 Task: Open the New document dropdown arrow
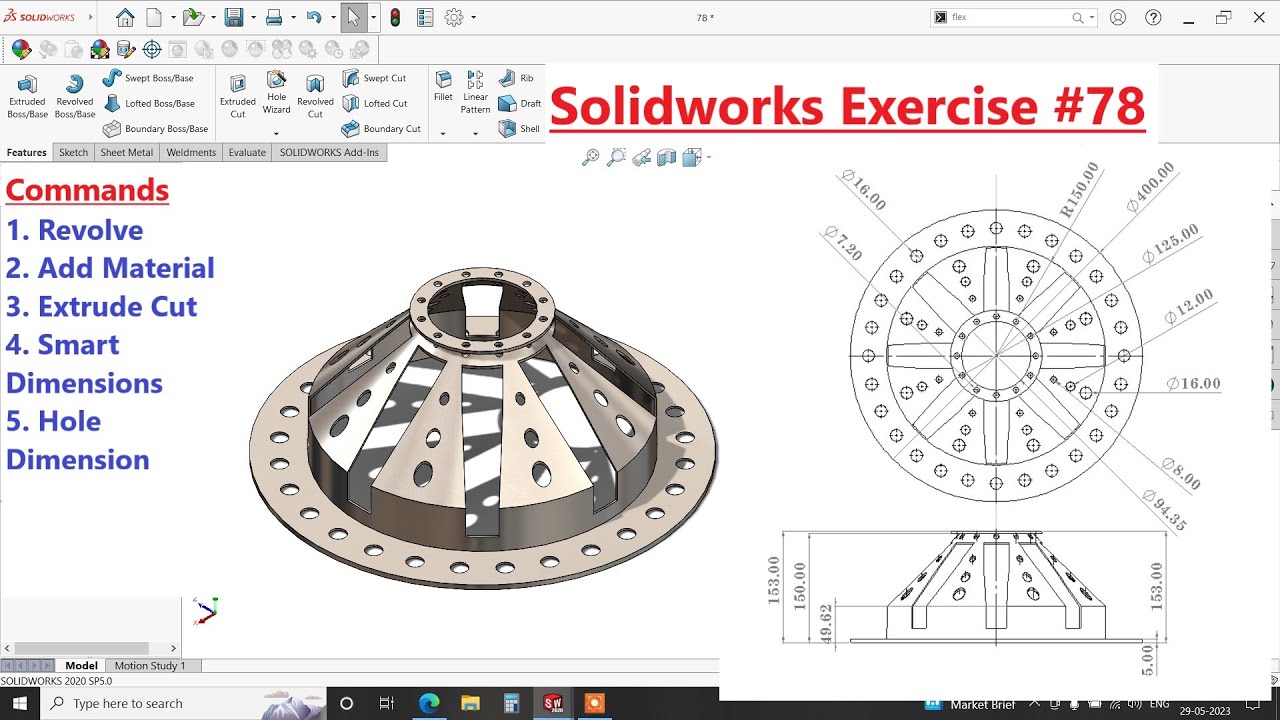(x=171, y=18)
